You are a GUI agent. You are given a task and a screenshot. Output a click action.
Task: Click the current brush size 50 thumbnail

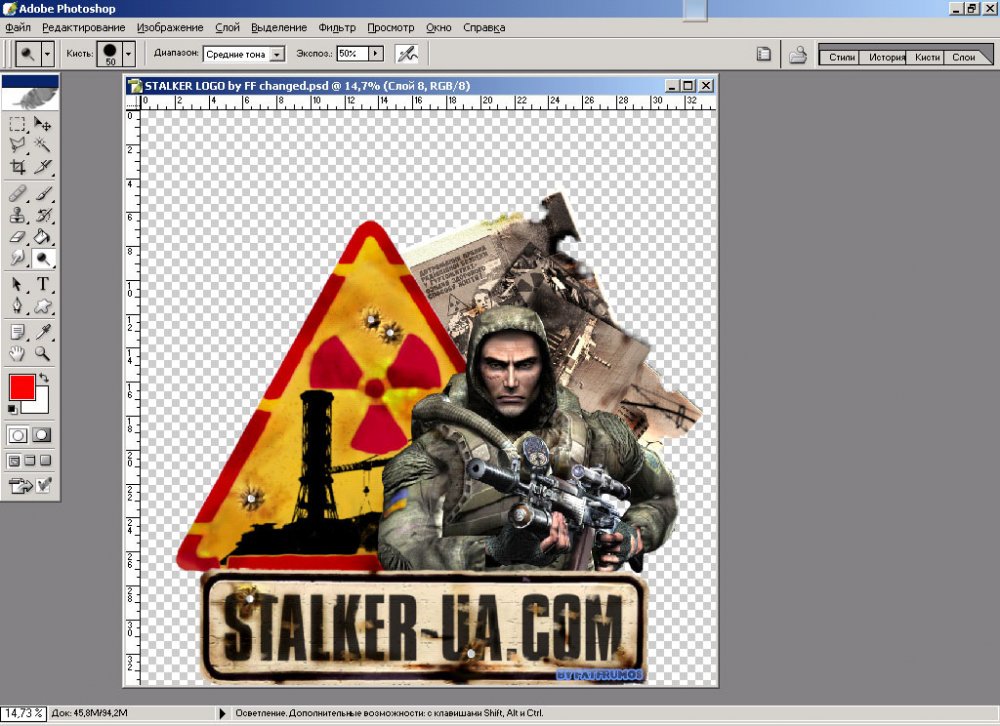coord(110,54)
